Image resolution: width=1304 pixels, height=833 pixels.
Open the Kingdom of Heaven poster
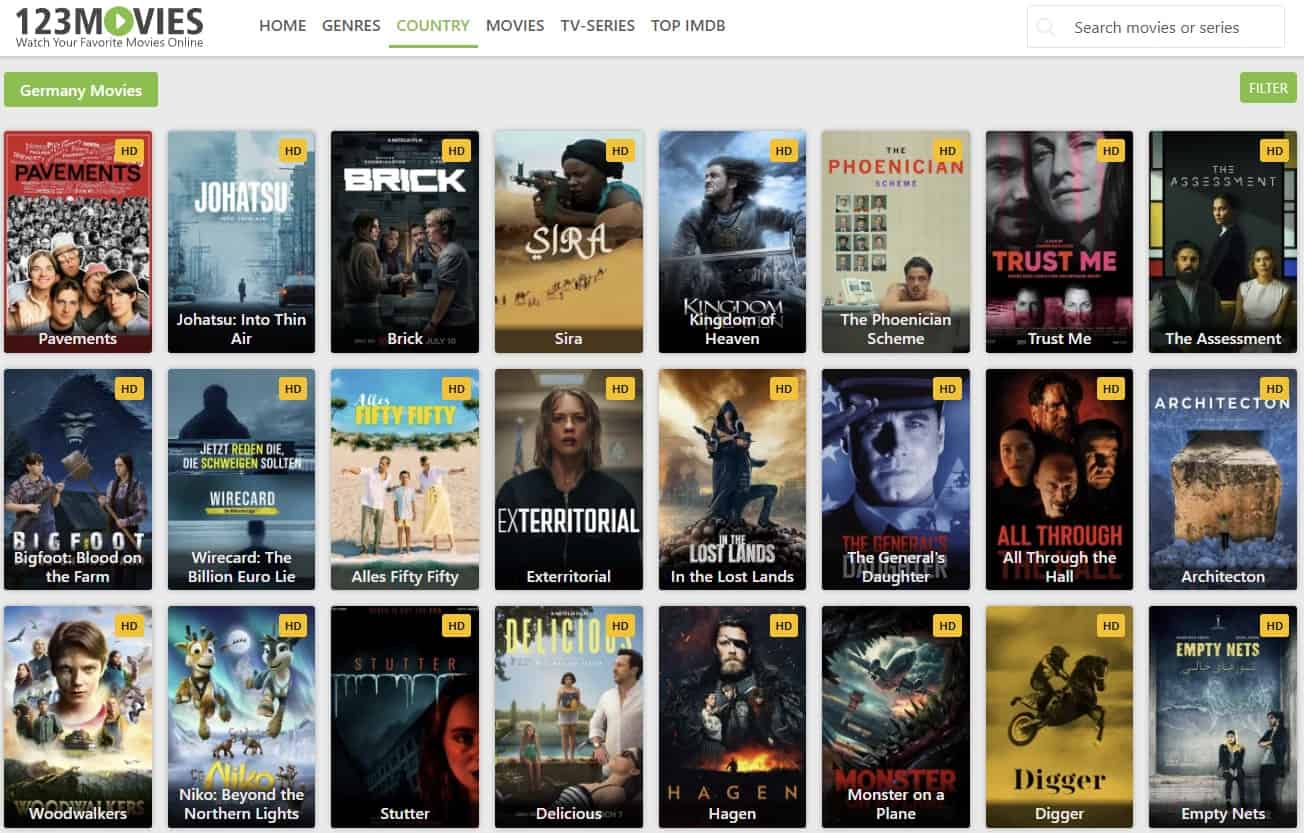[x=732, y=242]
